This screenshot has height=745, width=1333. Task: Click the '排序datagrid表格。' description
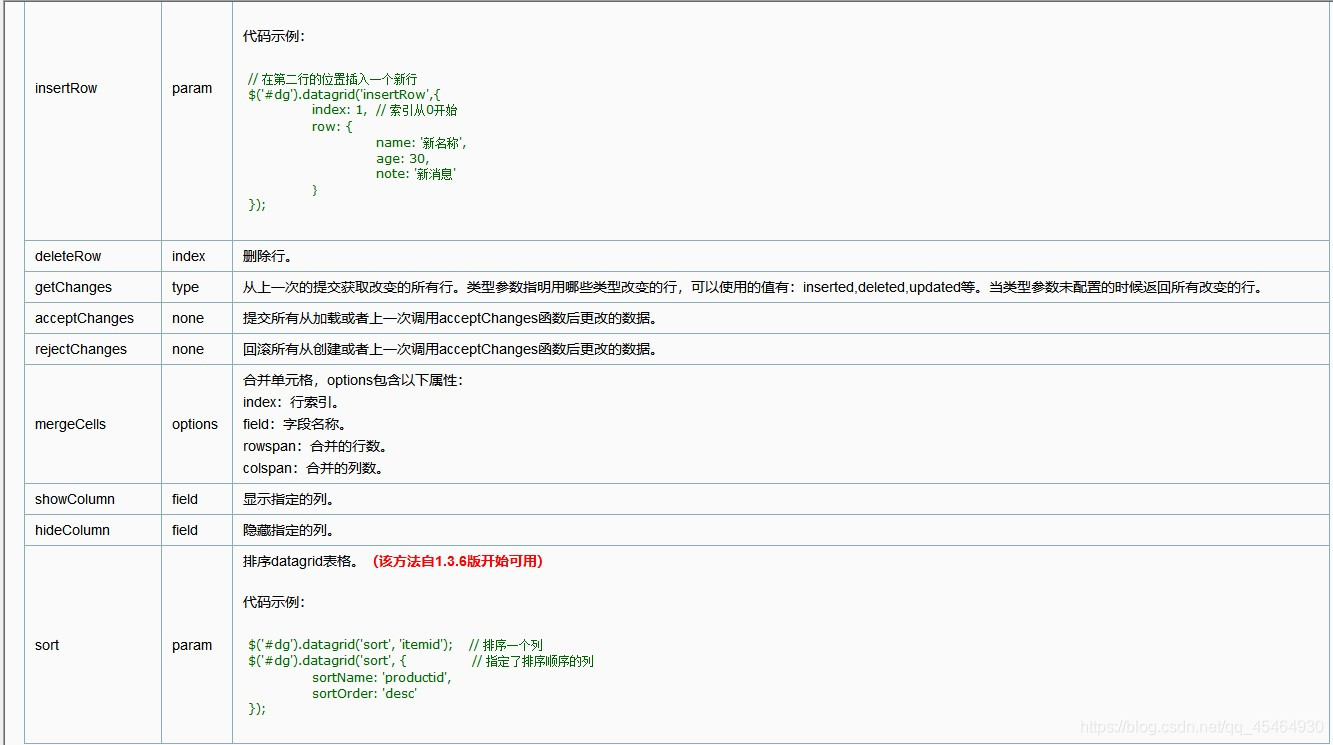300,561
